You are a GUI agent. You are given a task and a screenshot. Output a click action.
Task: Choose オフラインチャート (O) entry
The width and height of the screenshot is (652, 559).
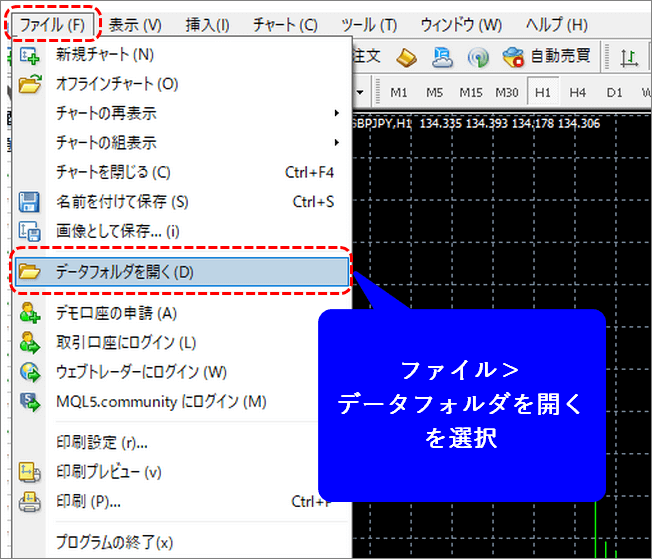coord(180,84)
